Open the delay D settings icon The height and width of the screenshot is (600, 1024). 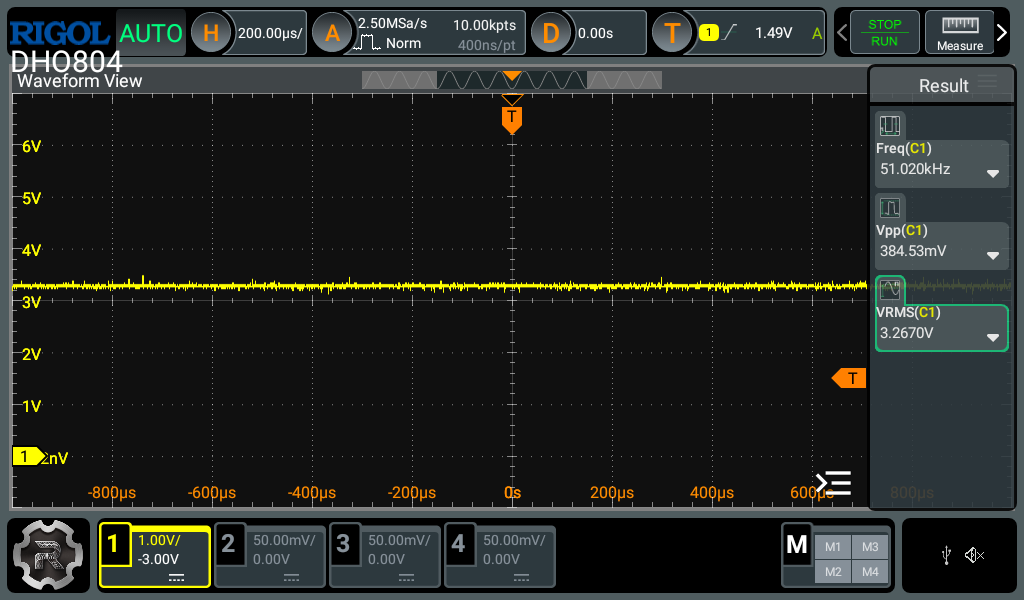click(550, 33)
